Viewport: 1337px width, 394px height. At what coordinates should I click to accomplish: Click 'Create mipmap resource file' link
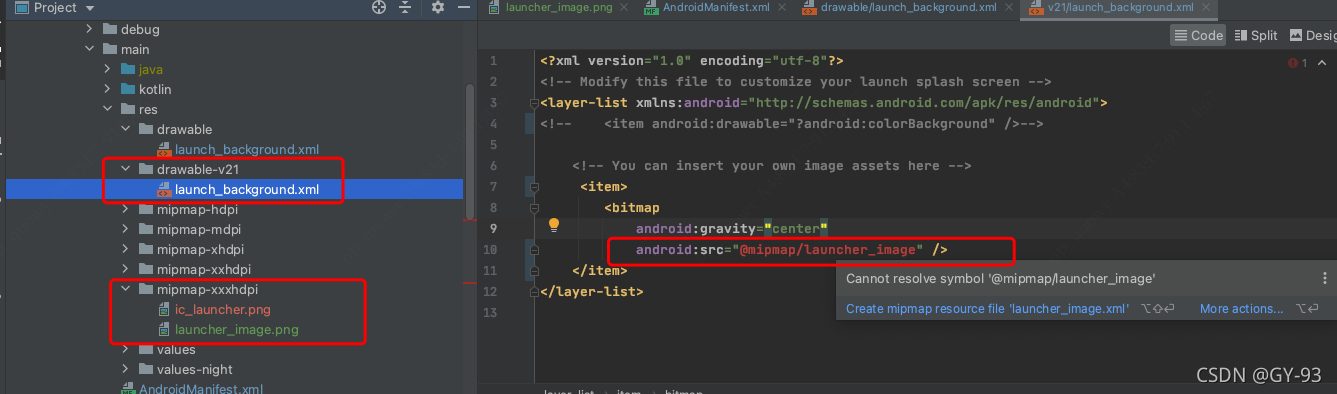987,309
